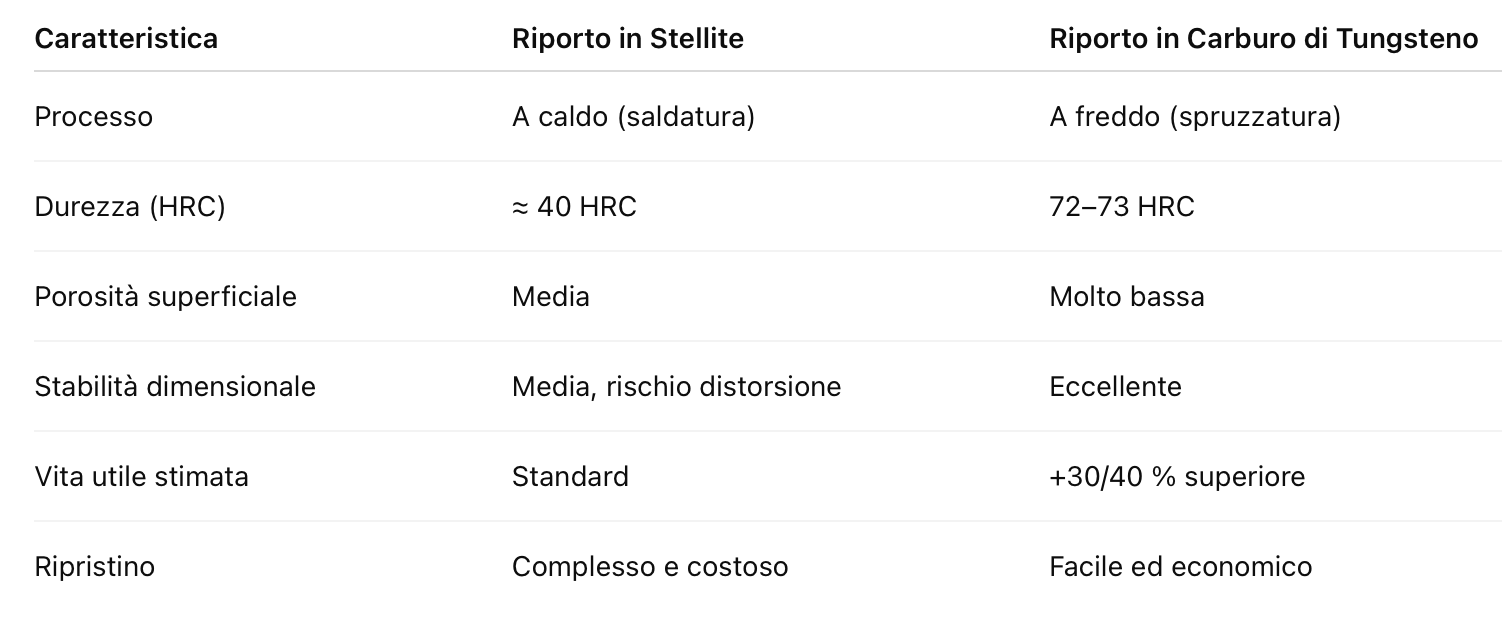Click the Facile ed economico cell
This screenshot has height=636, width=1502.
point(1180,567)
